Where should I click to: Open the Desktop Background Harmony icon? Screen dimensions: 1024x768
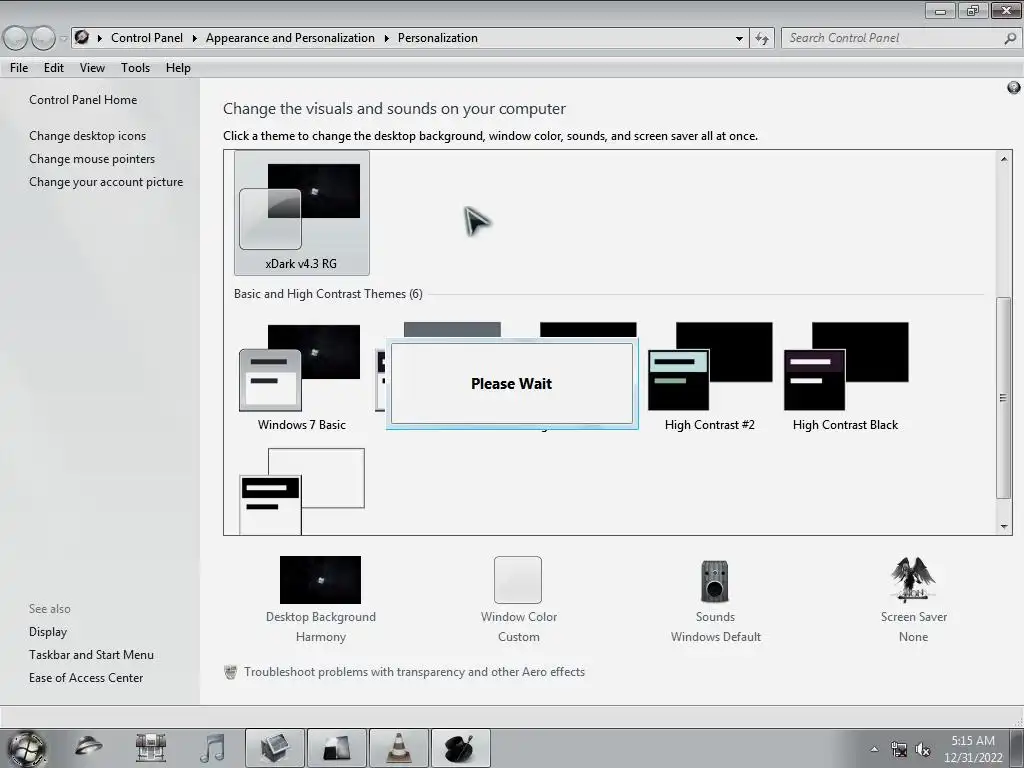point(320,580)
